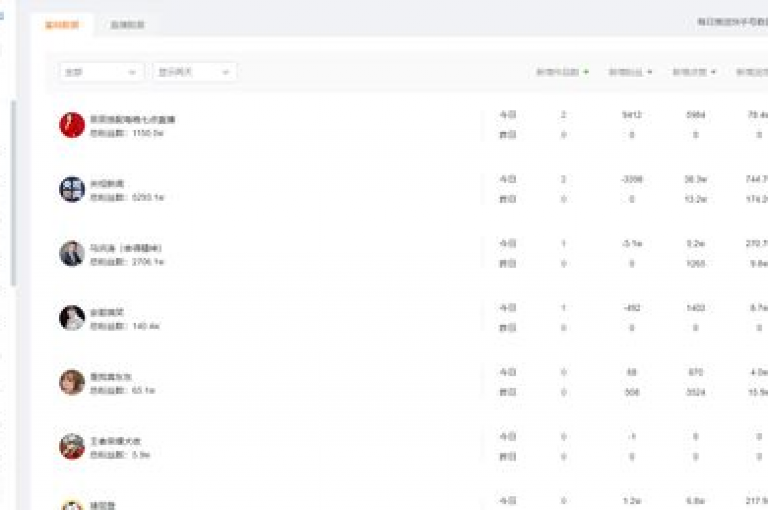Sort by the third column header above 5984

(694, 72)
